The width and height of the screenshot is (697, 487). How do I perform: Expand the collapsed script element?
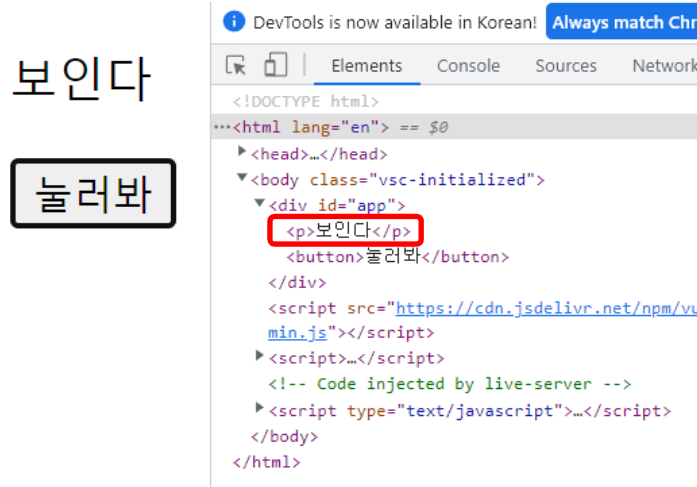260,355
